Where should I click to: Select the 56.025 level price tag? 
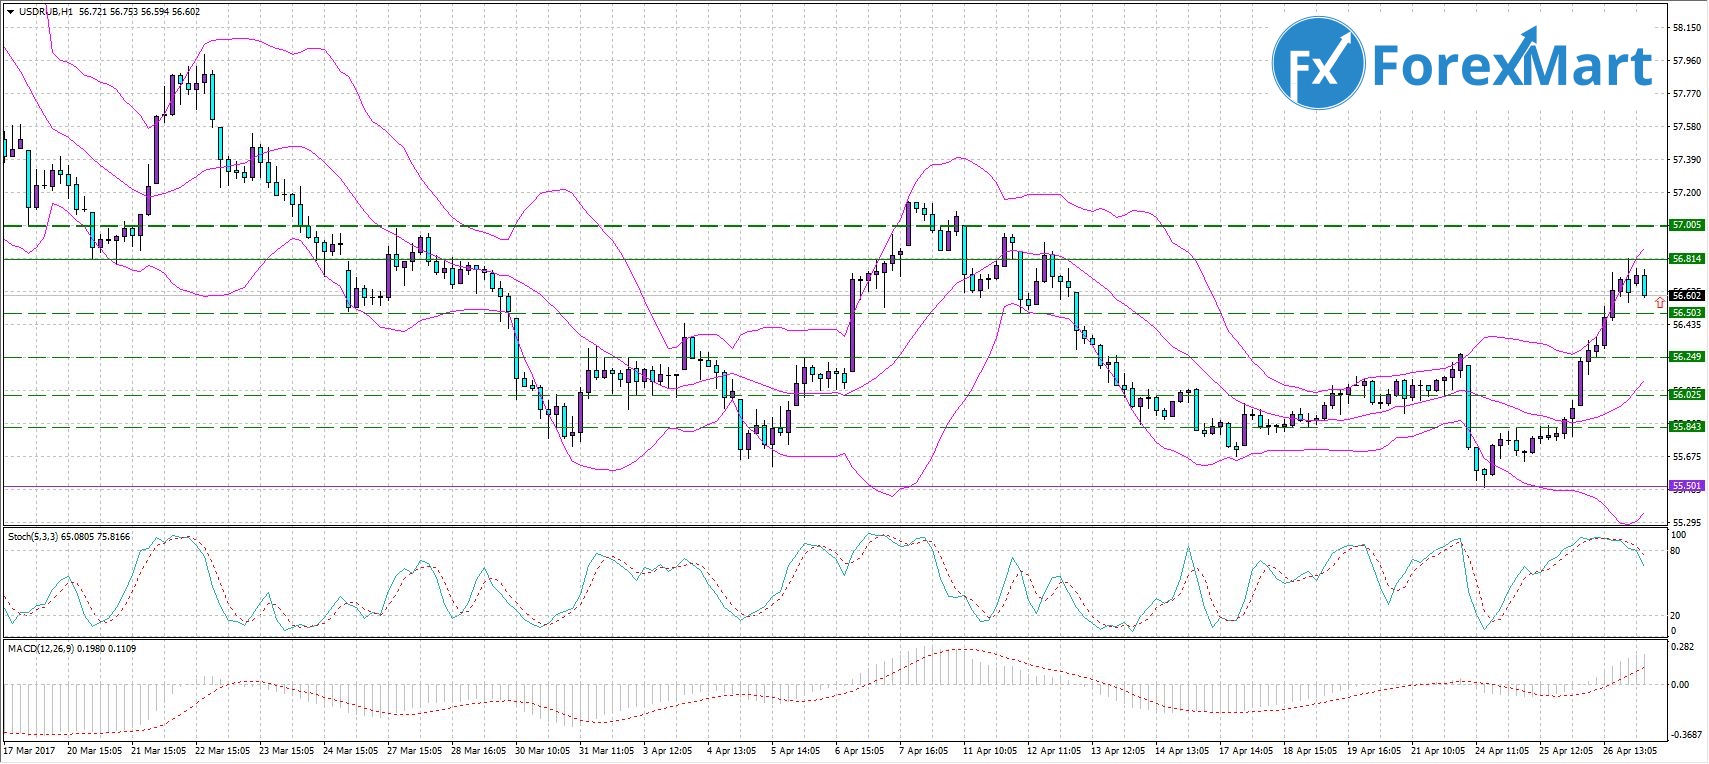coord(1687,395)
